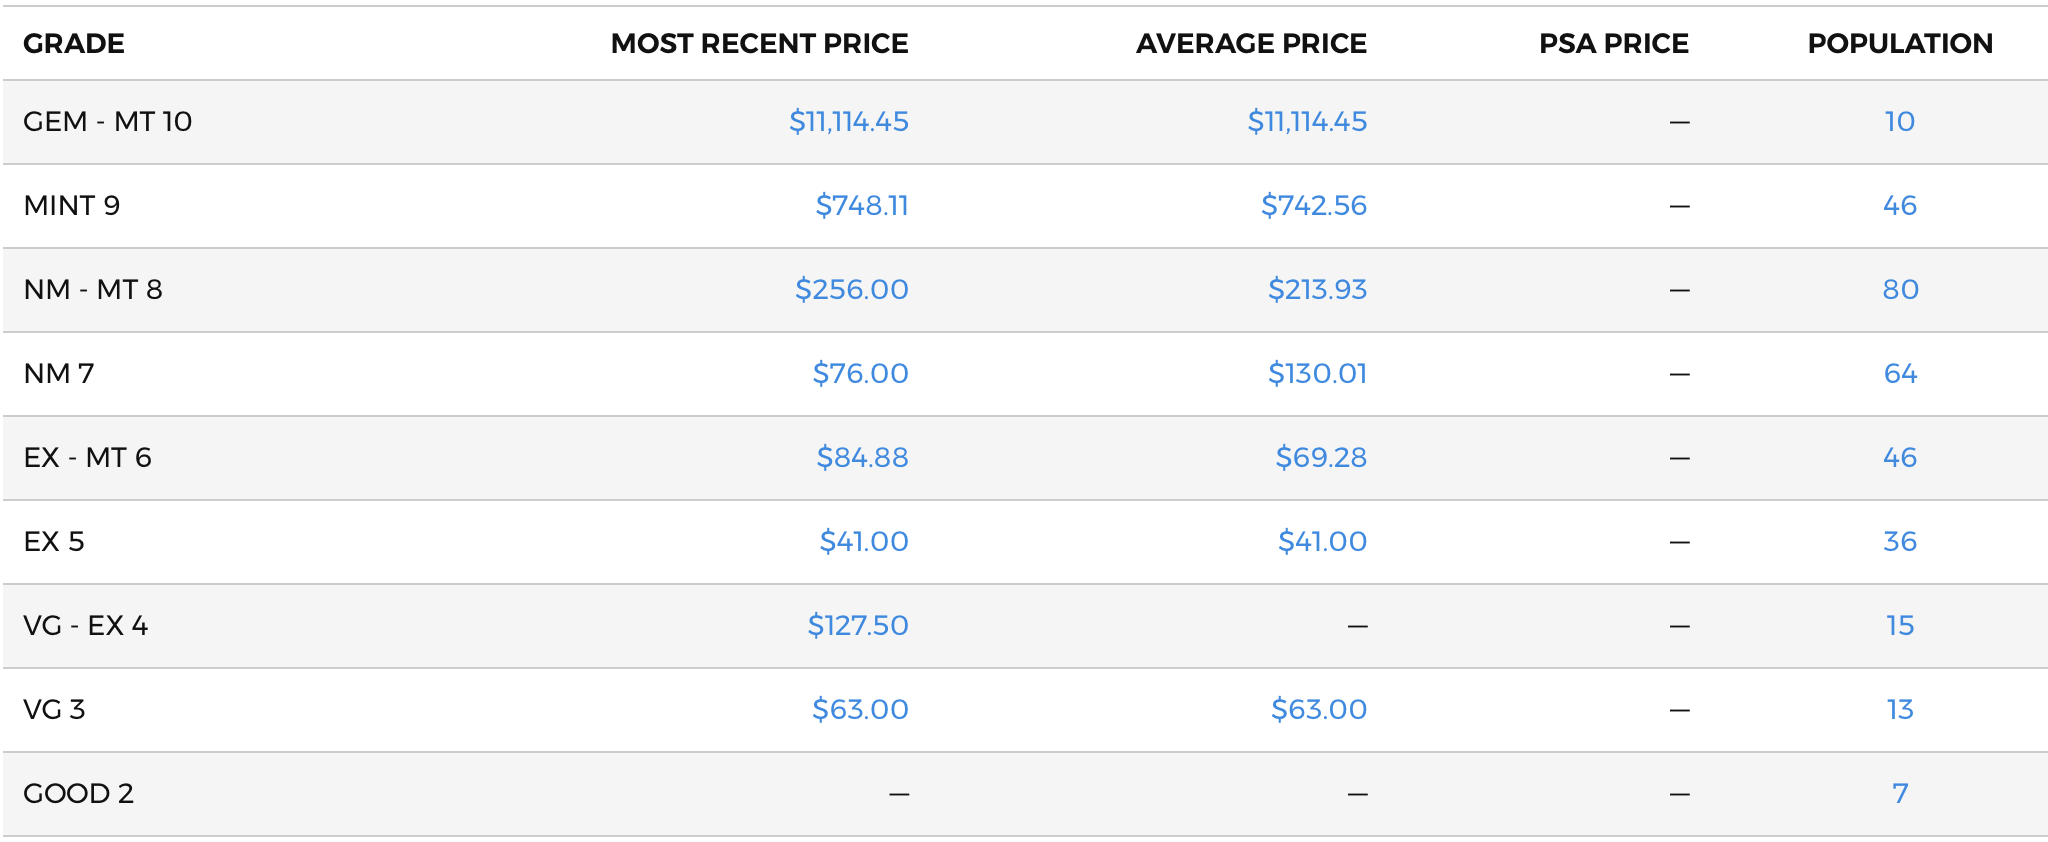View population 80 for NM - MT 8

click(x=1900, y=290)
